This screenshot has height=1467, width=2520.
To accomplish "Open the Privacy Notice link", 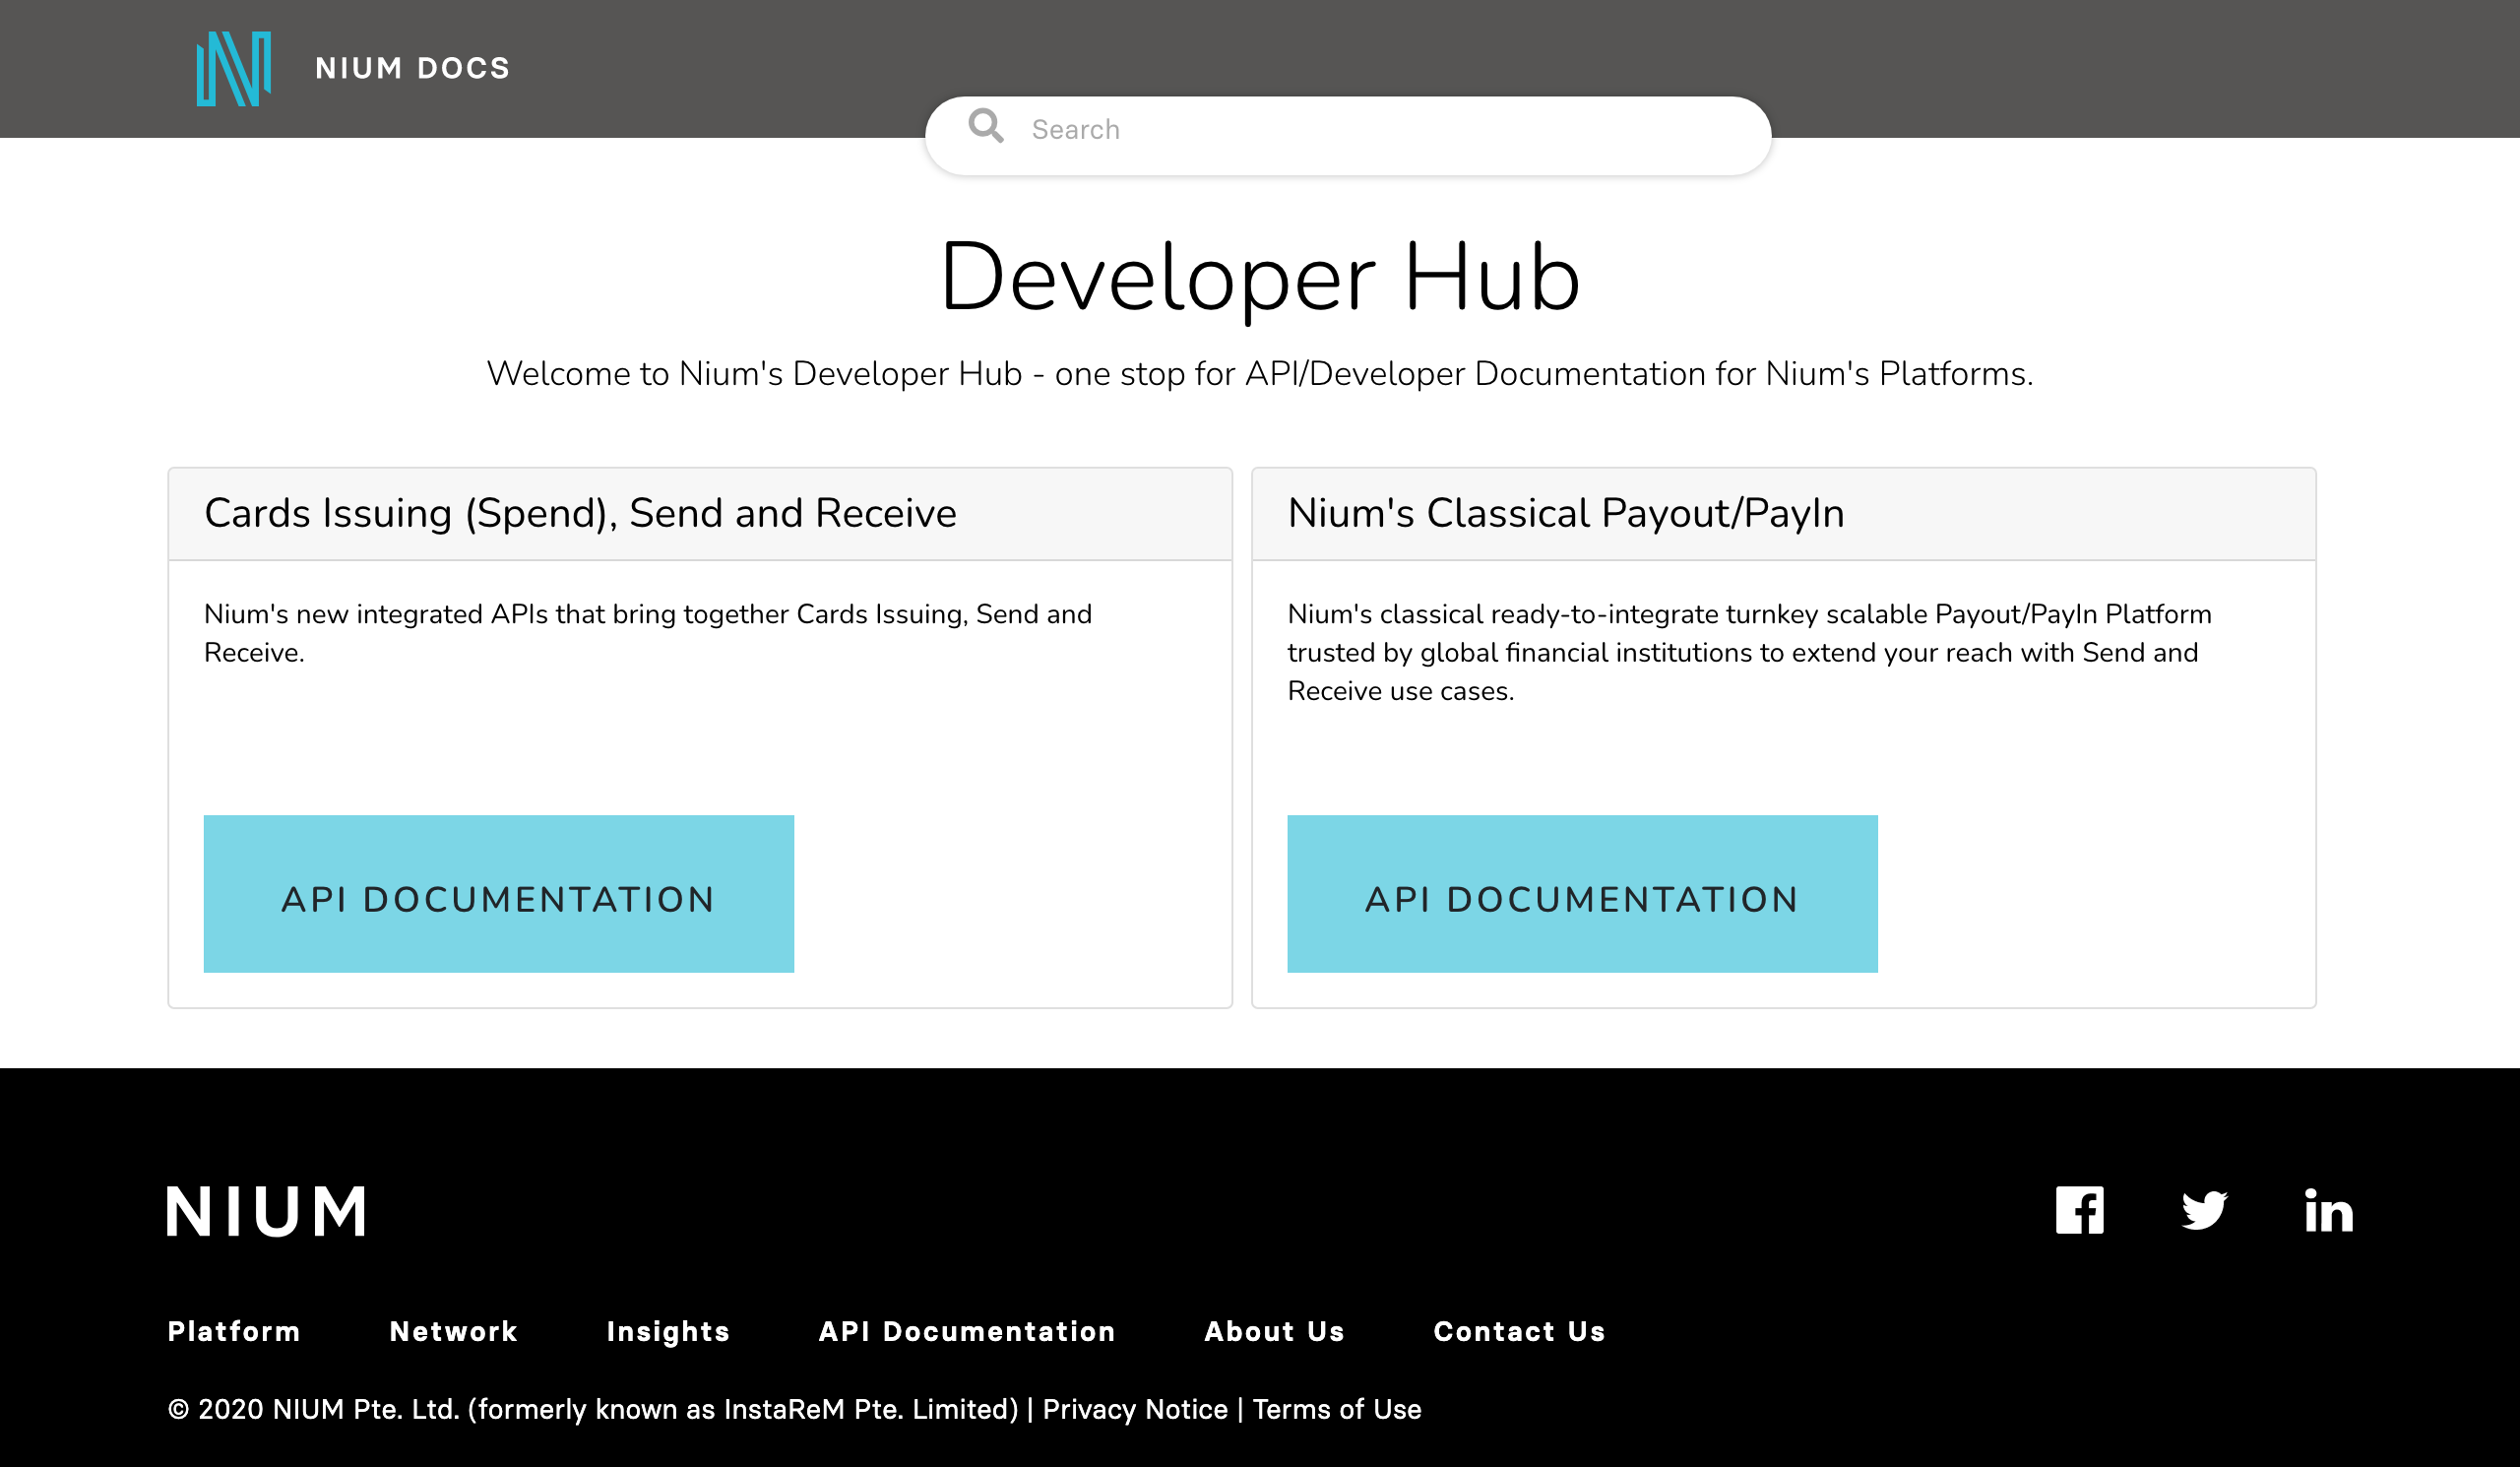I will (x=1135, y=1409).
